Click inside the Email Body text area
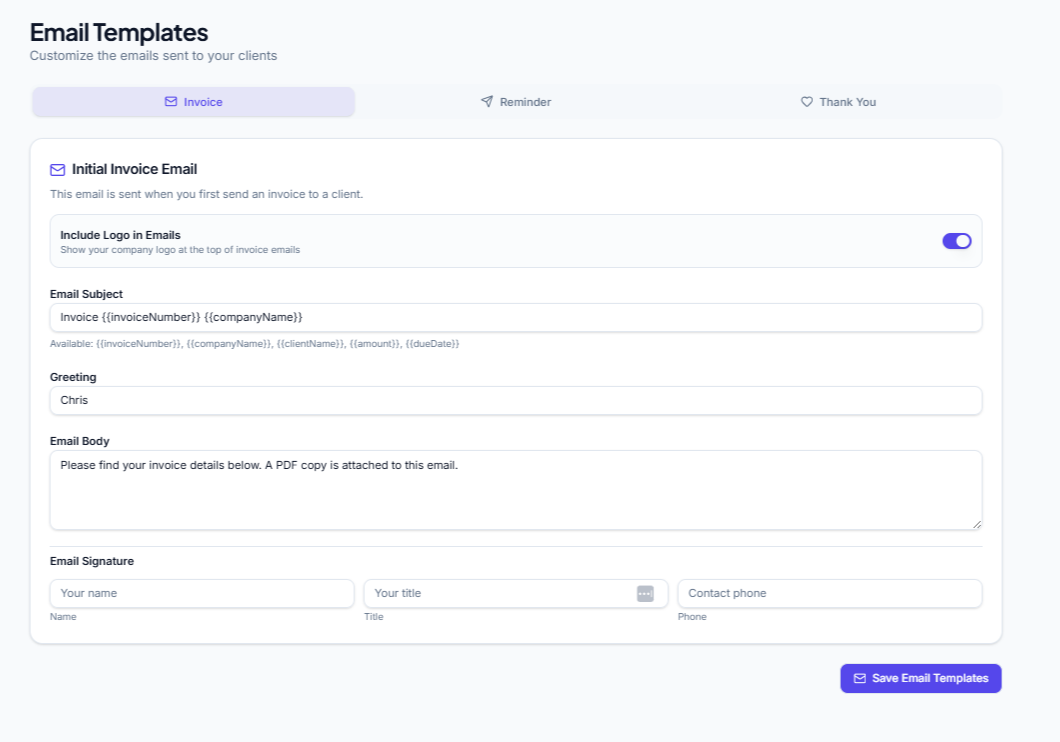The width and height of the screenshot is (1060, 742). pos(516,489)
